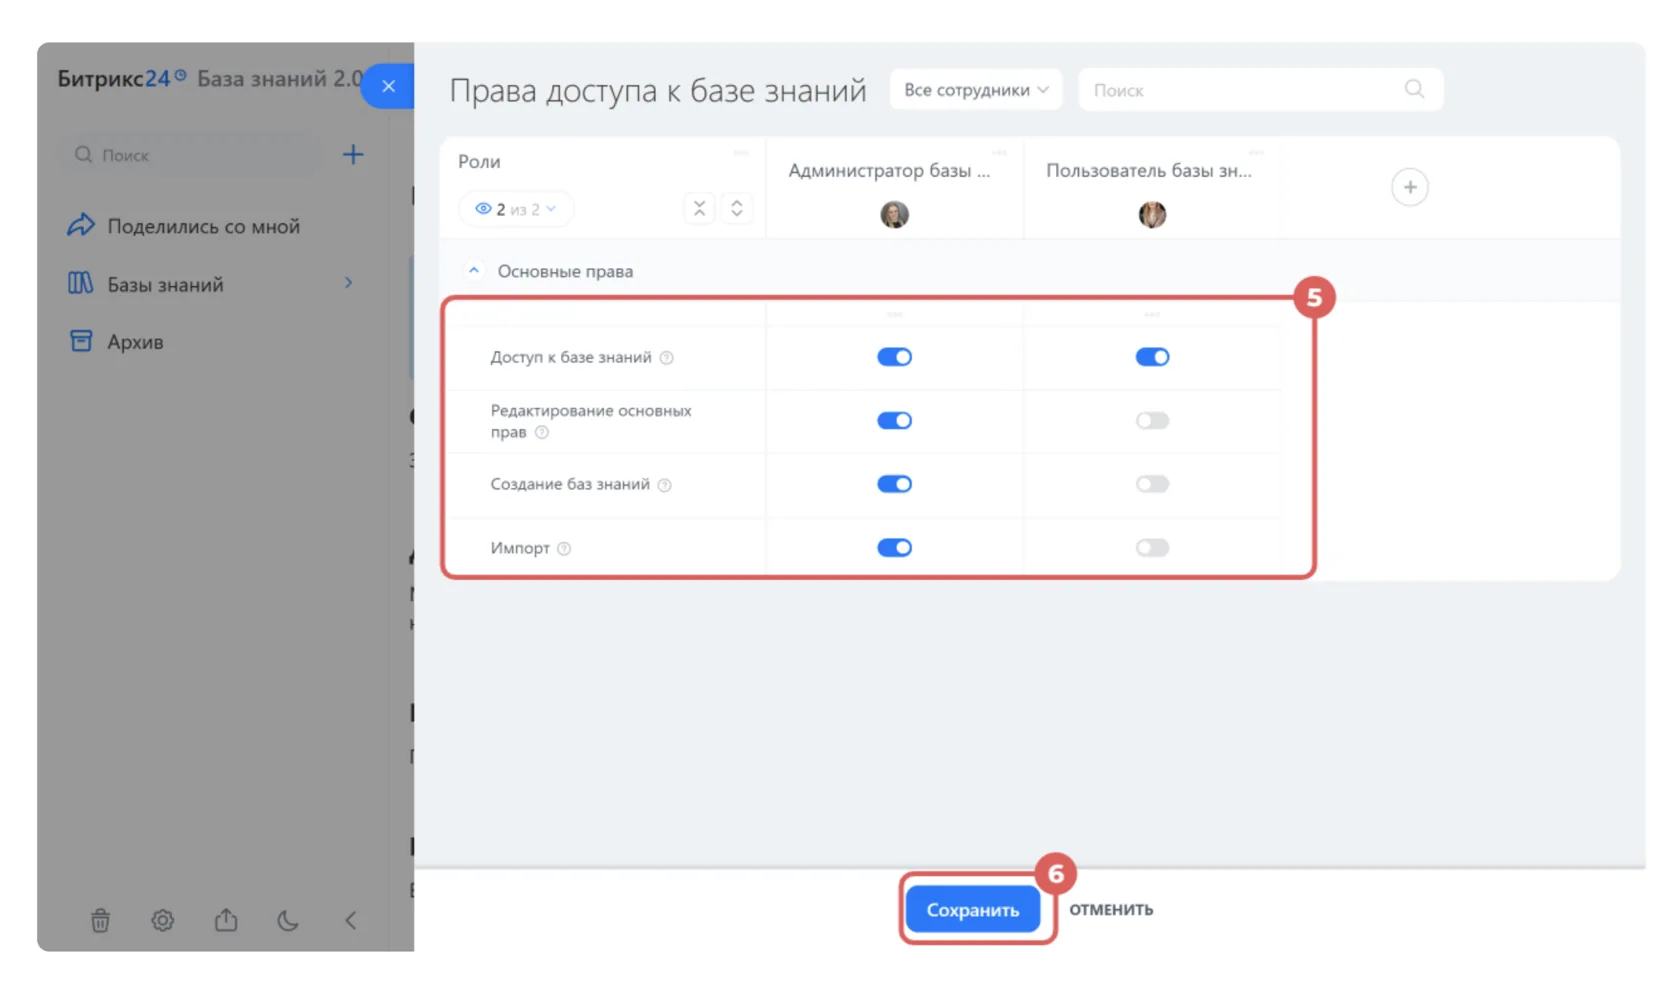Click help icon next to Импорт

[564, 549]
